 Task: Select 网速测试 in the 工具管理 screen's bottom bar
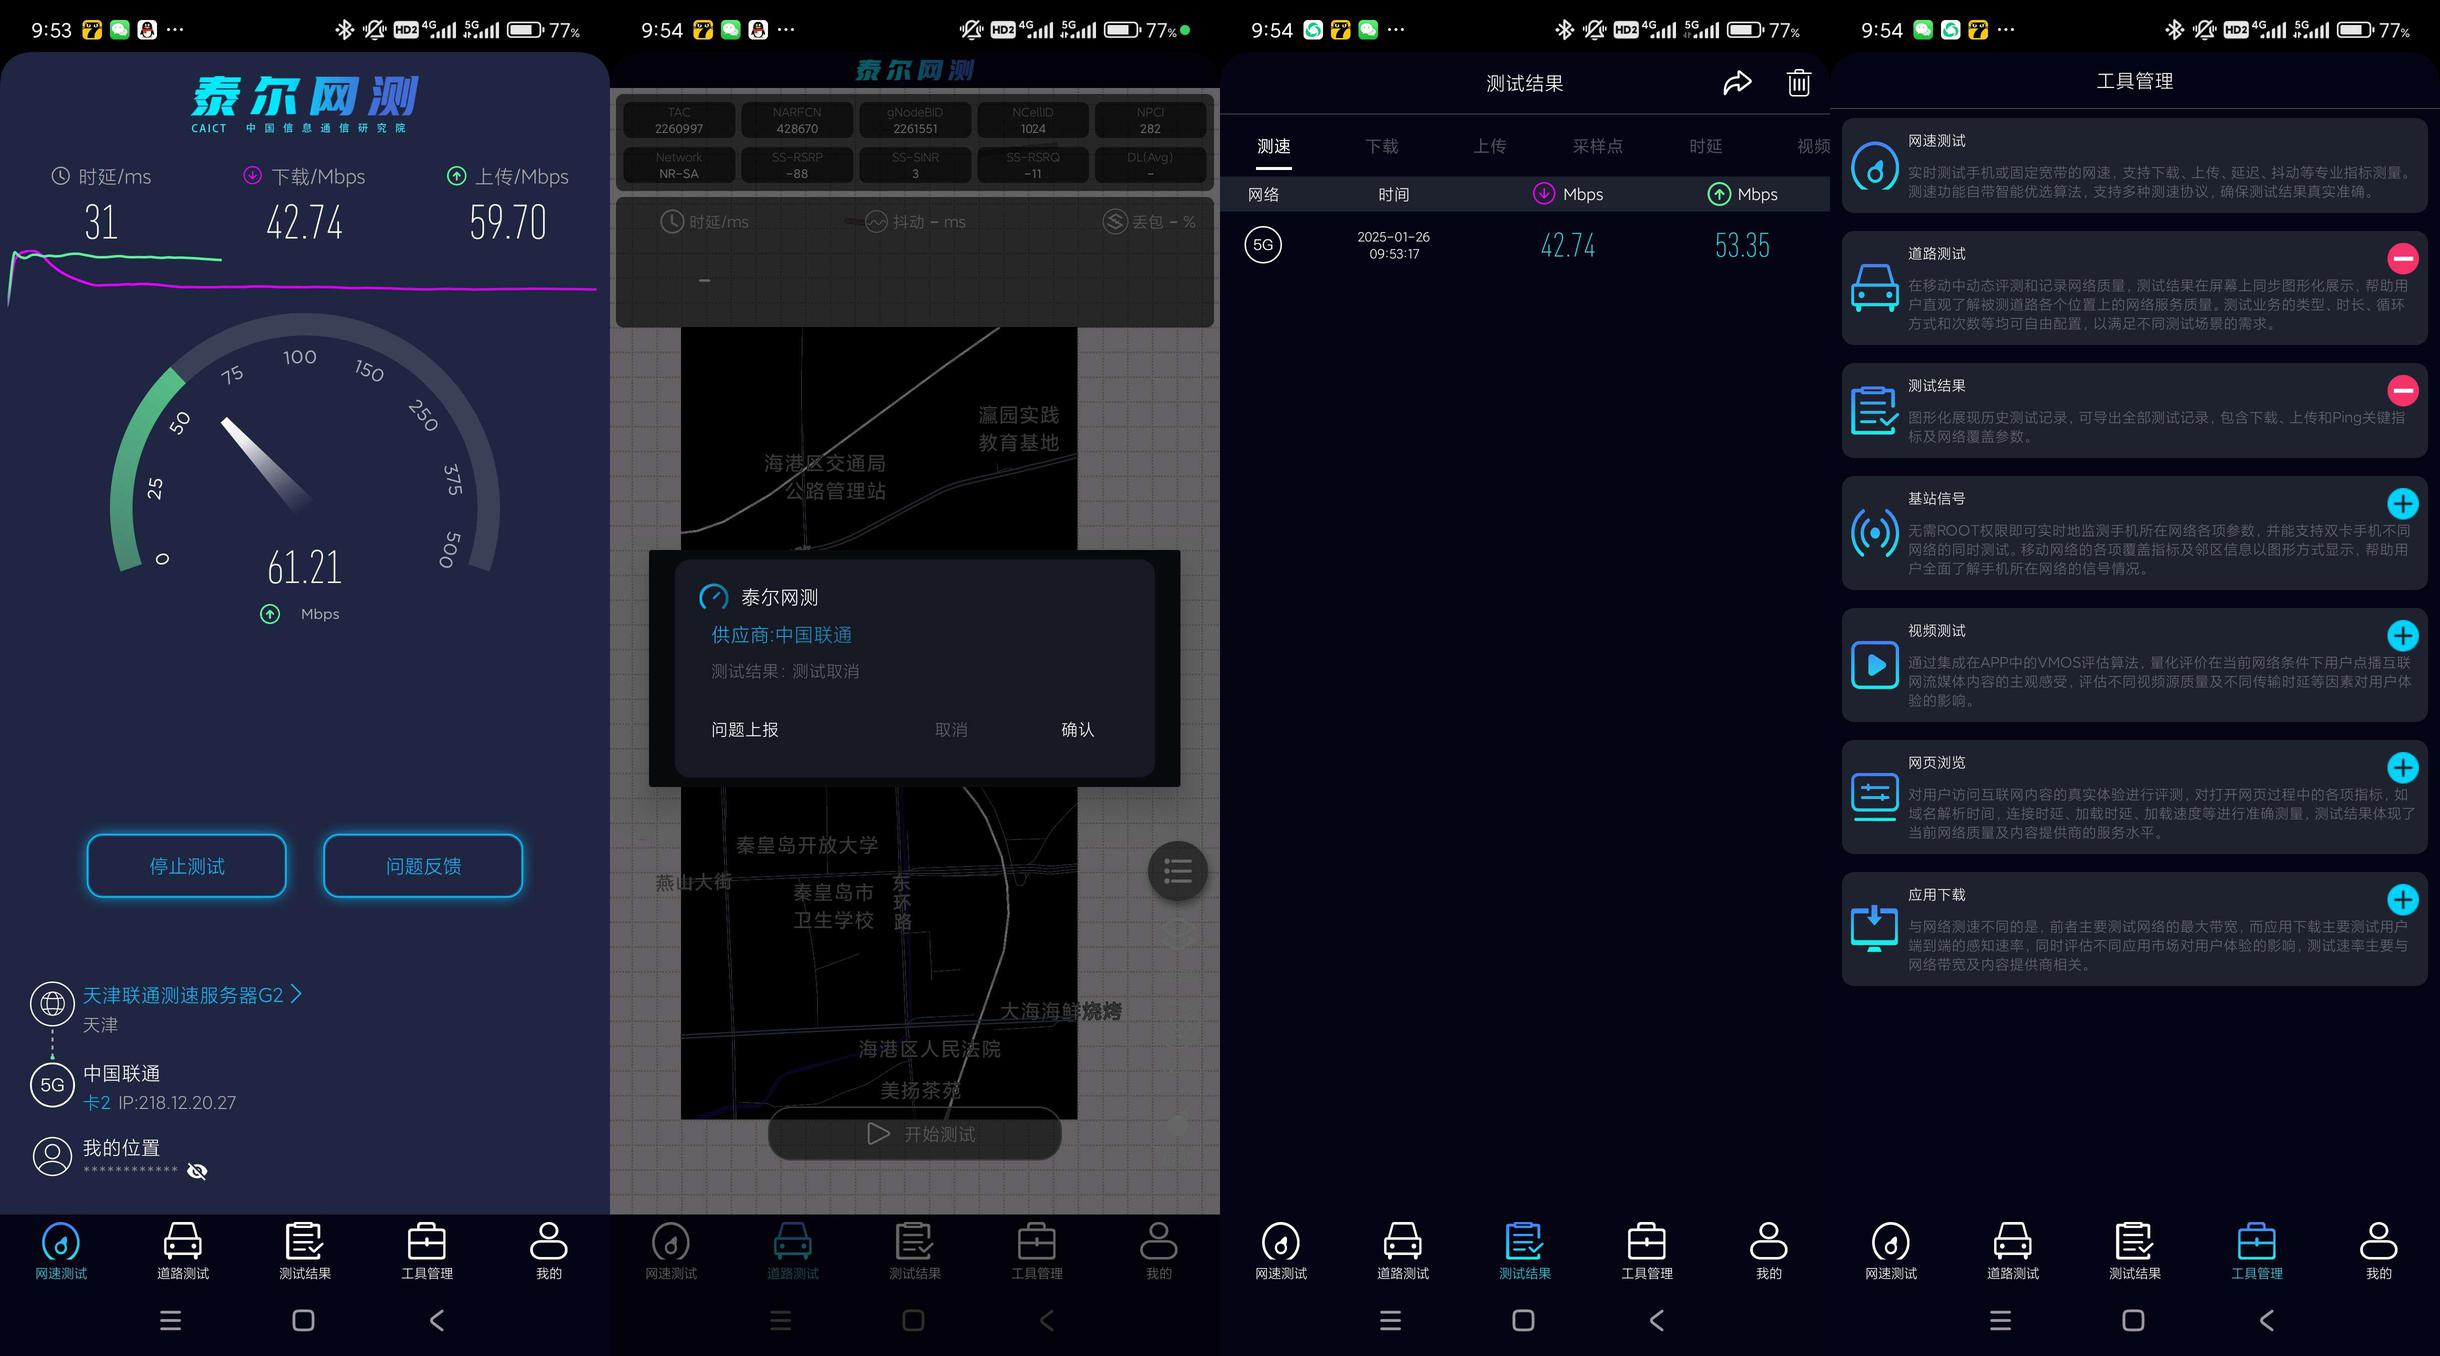tap(1891, 1251)
